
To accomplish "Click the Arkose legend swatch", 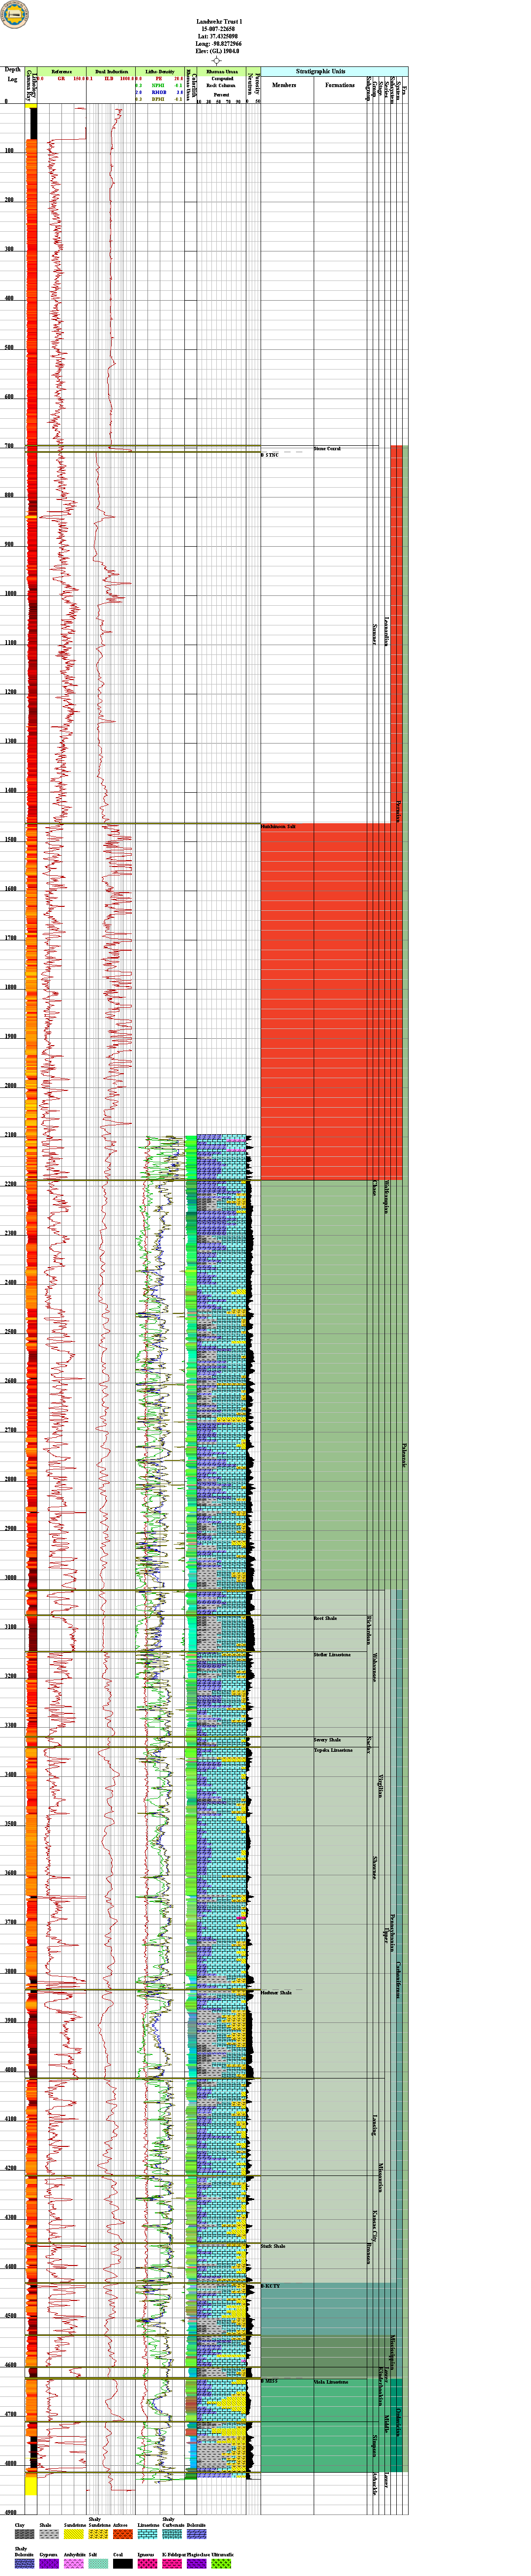I will (x=123, y=2535).
